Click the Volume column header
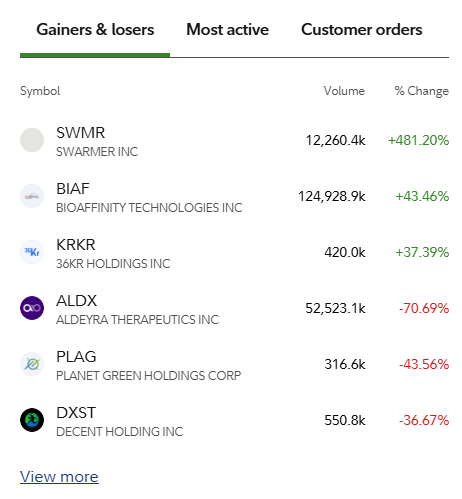 pyautogui.click(x=344, y=91)
